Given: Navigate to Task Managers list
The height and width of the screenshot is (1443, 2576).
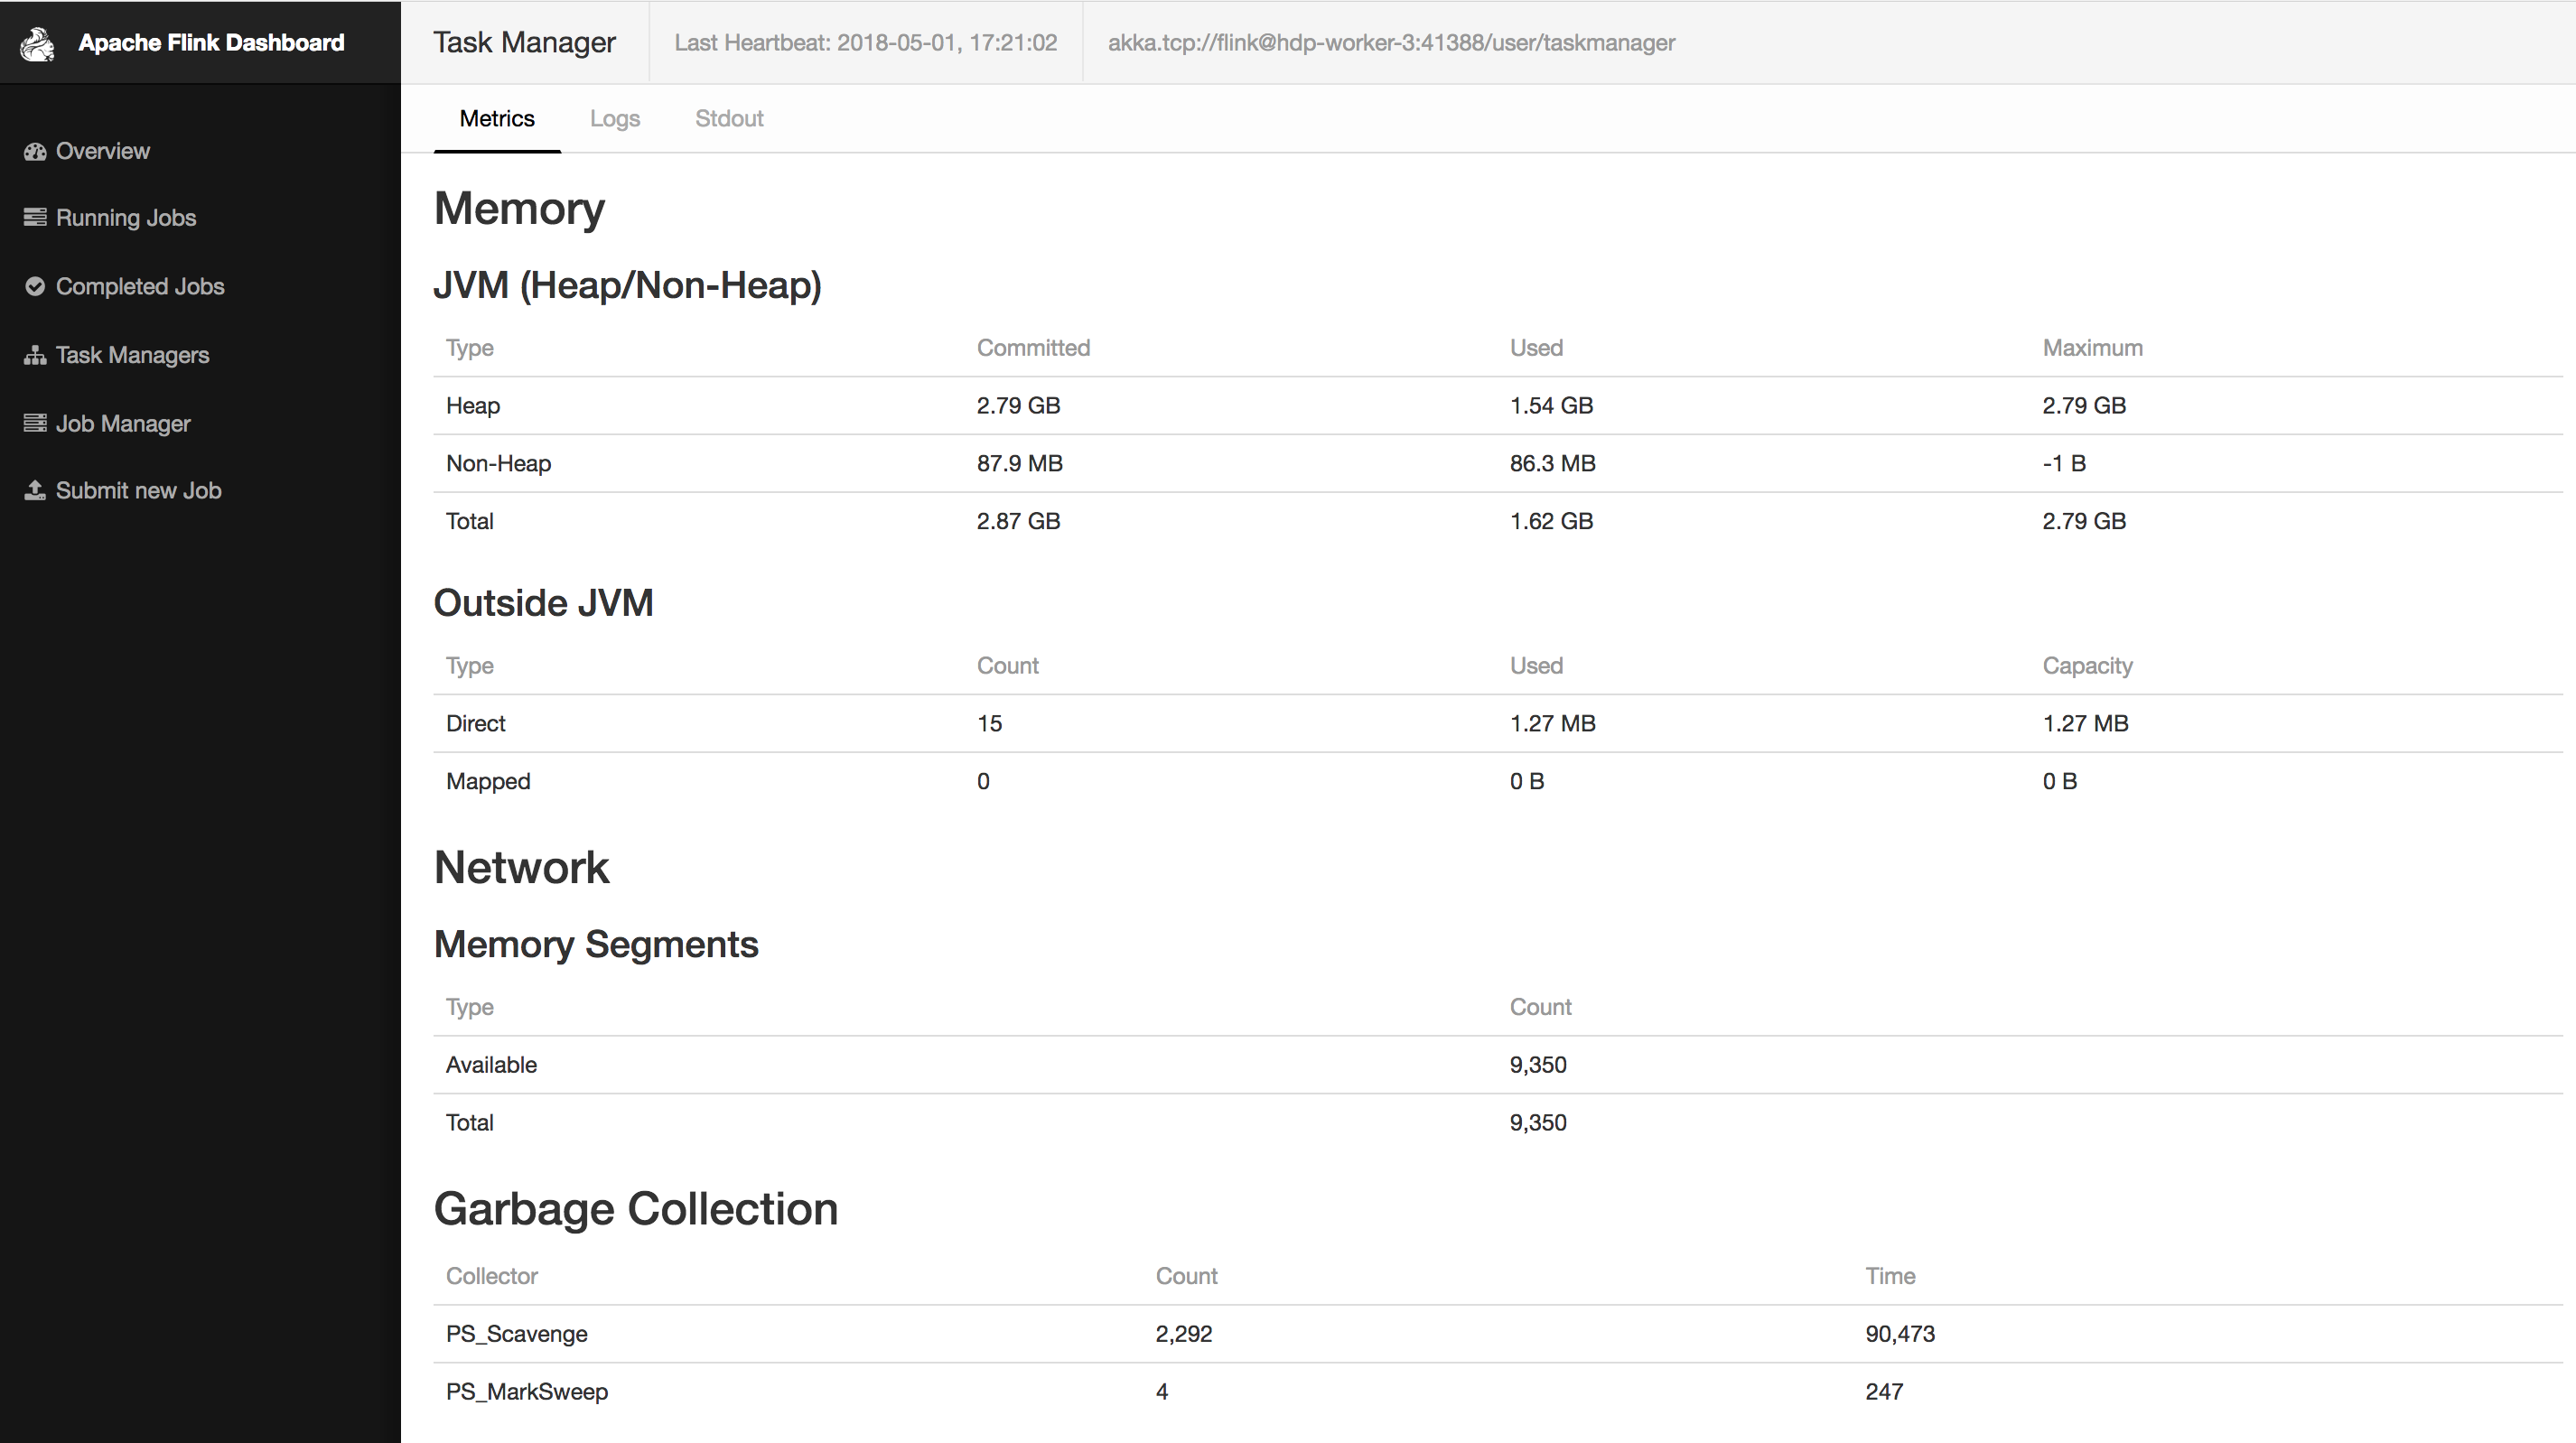Looking at the screenshot, I should tap(132, 356).
